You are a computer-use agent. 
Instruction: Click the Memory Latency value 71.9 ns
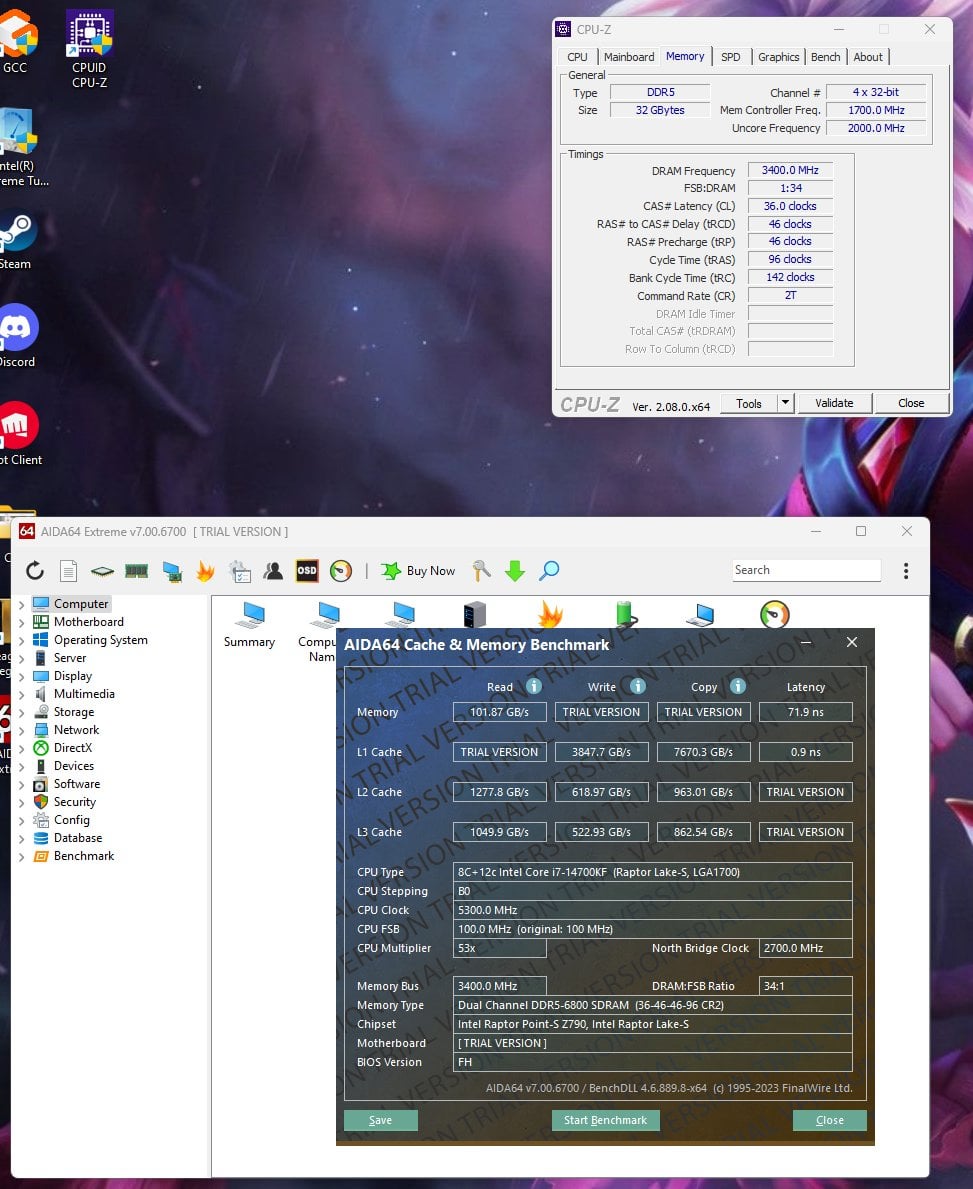coord(805,712)
